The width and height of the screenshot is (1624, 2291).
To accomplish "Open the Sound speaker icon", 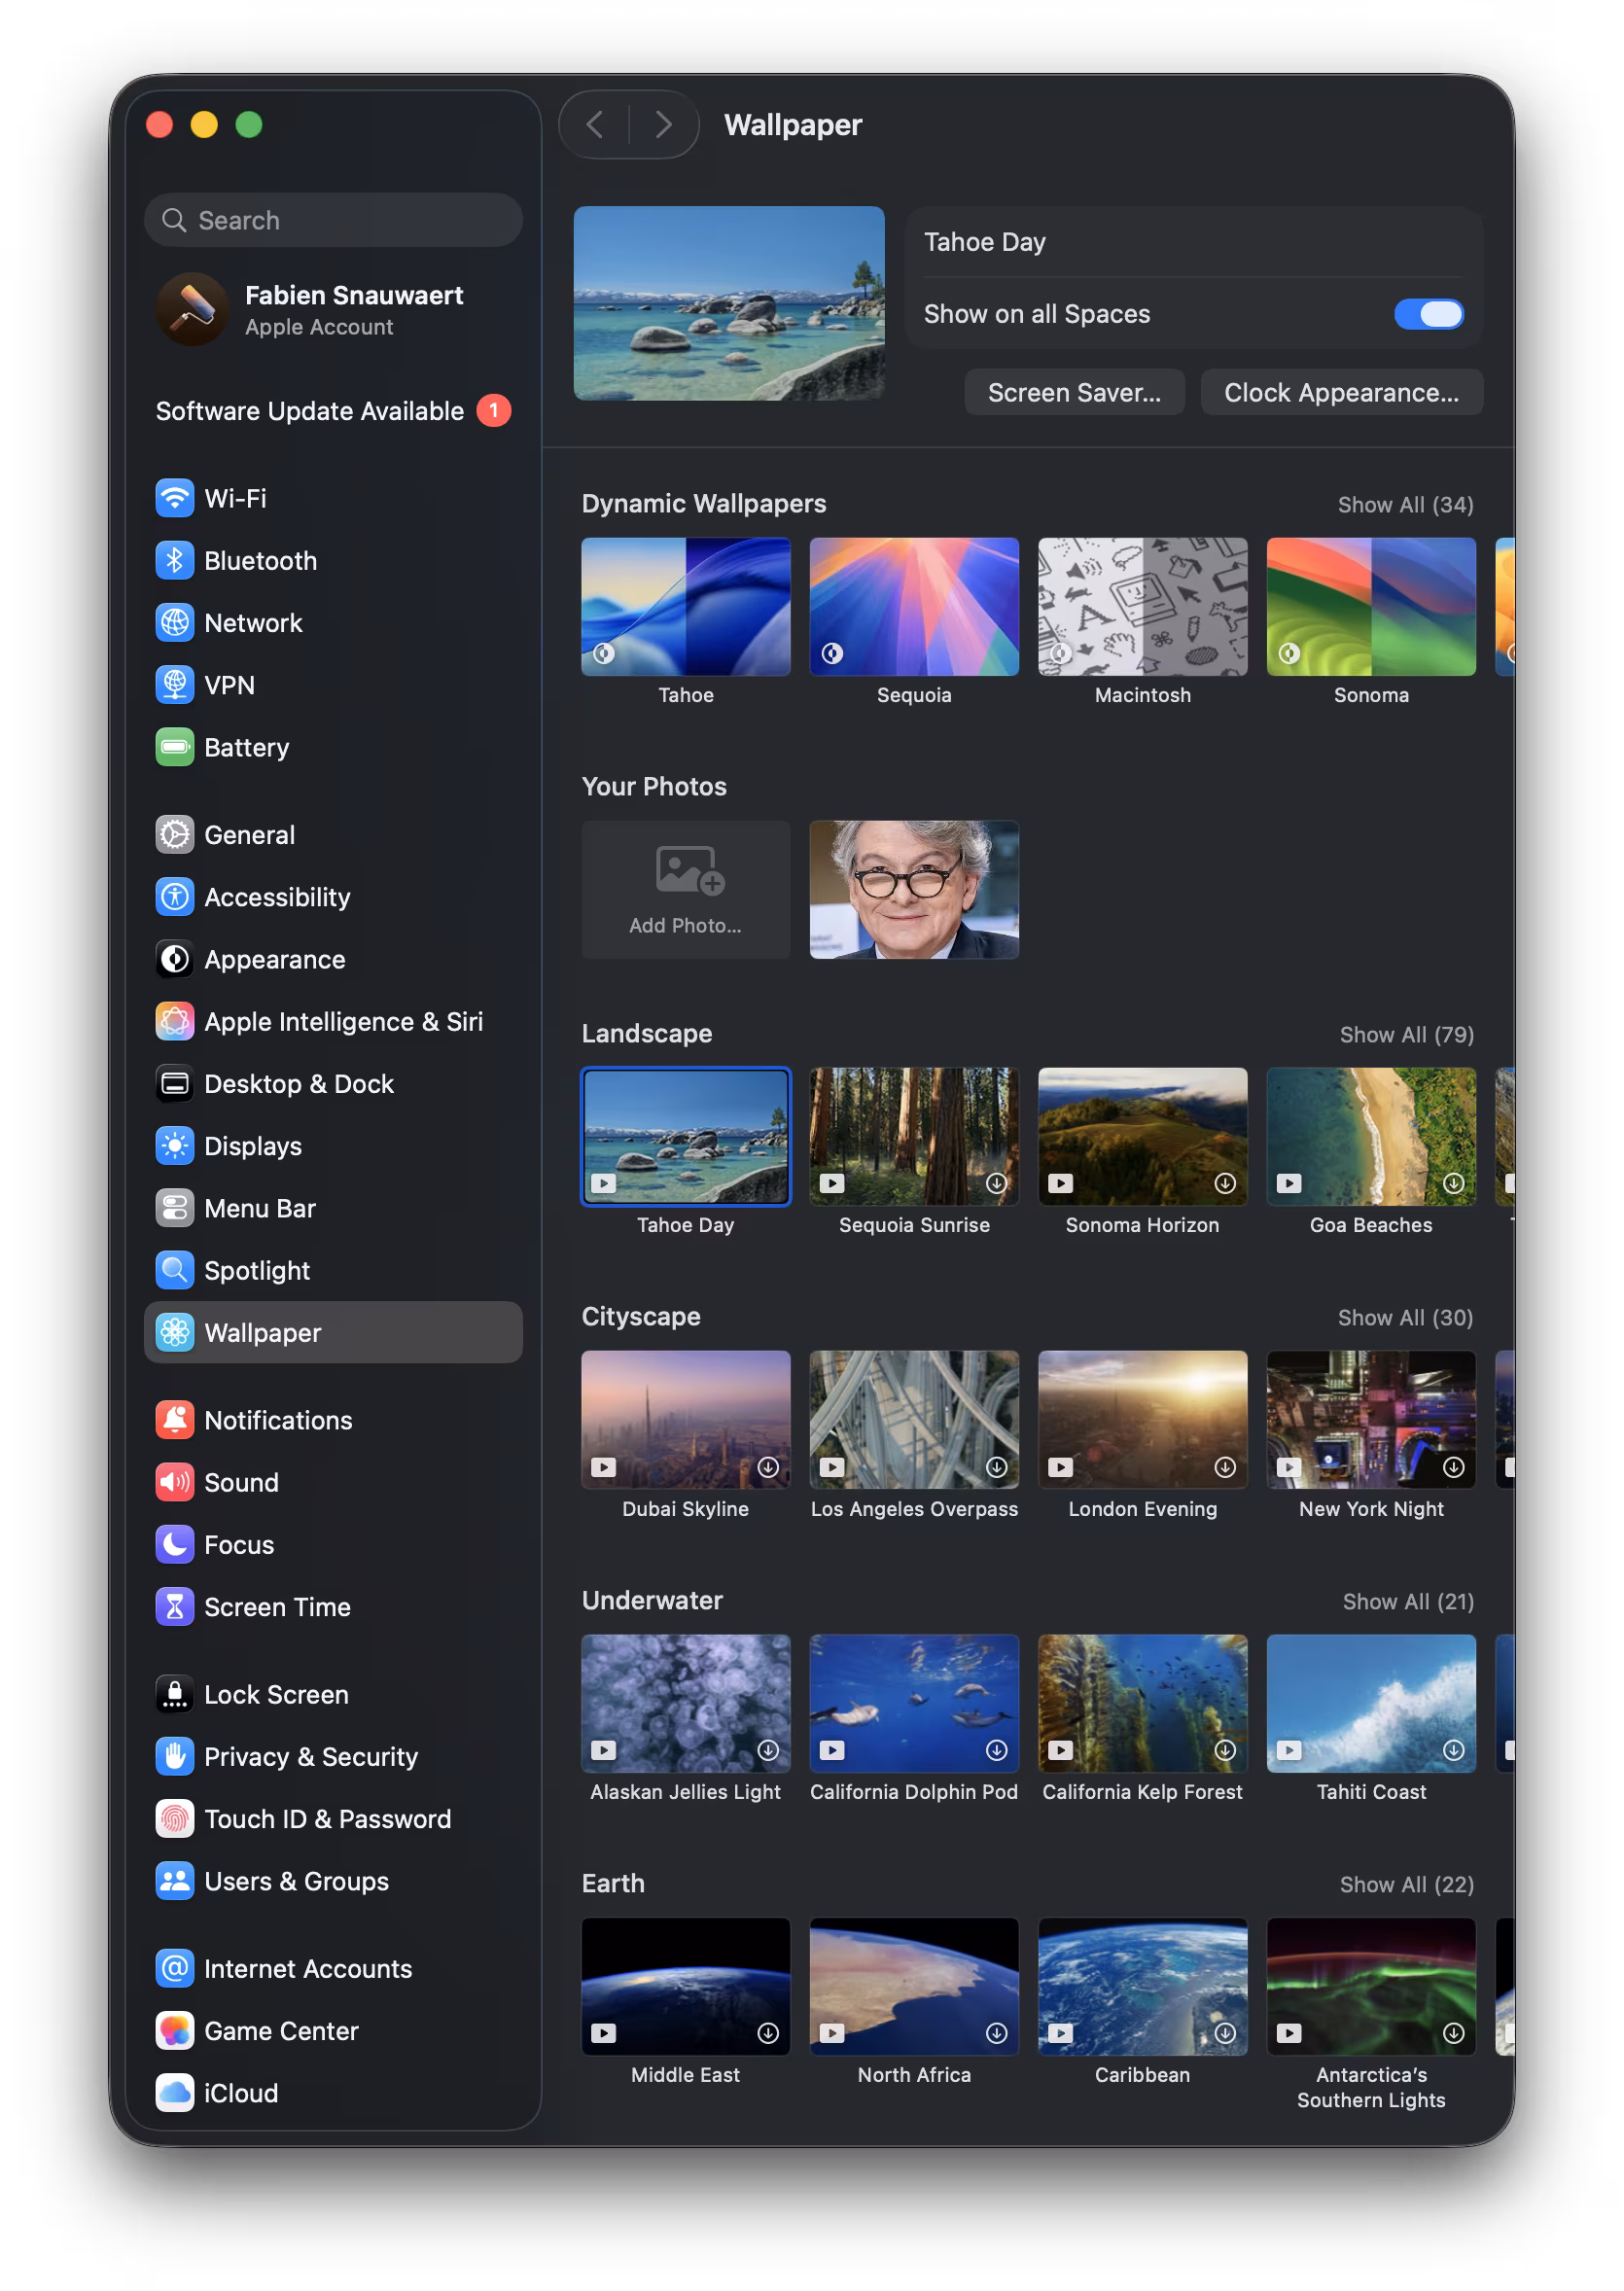I will [175, 1481].
